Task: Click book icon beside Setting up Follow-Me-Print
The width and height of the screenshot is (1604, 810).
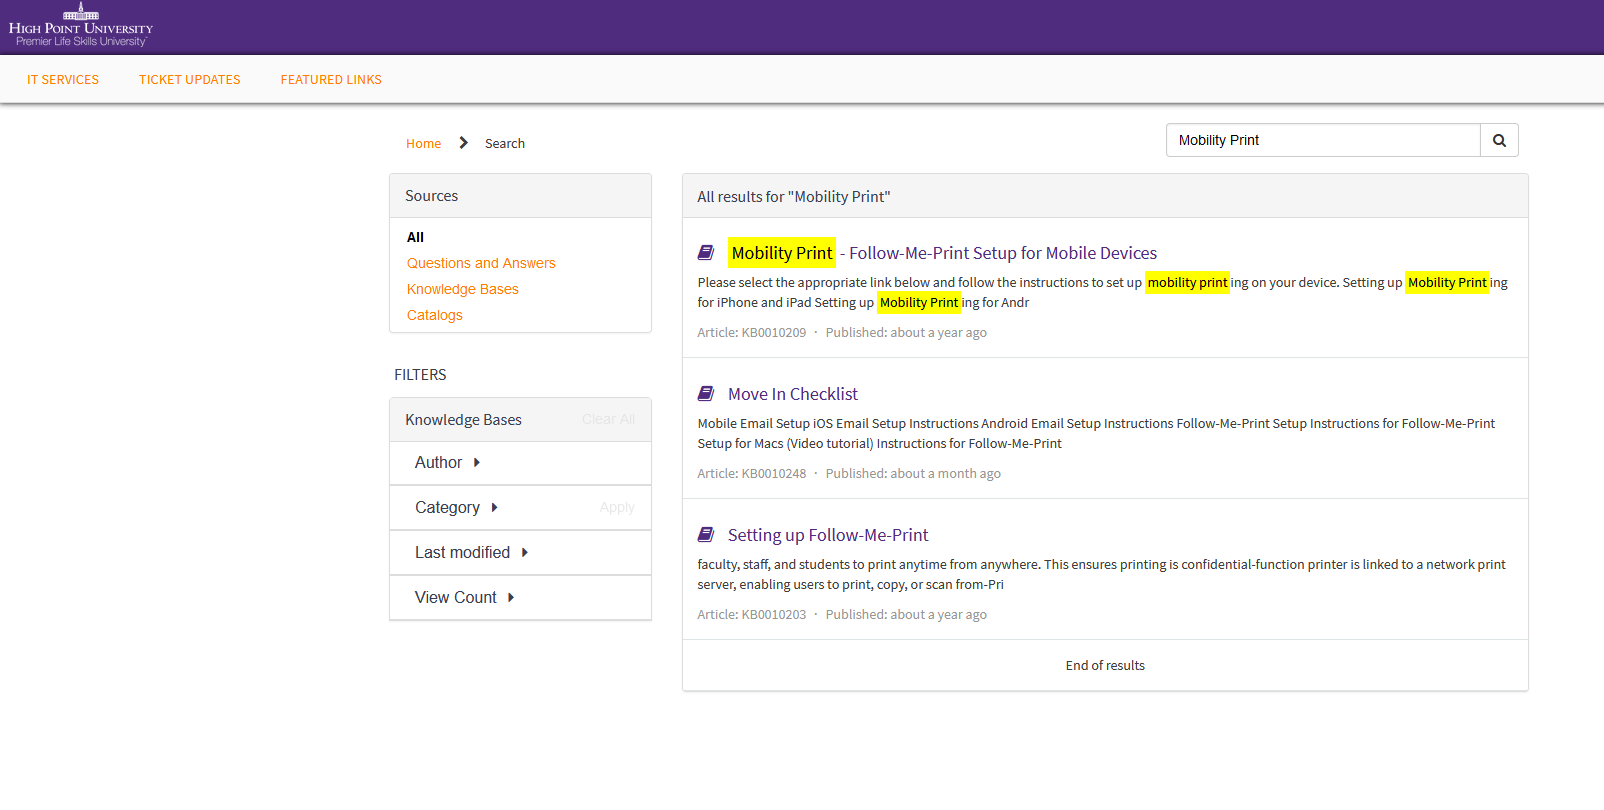Action: [x=706, y=535]
